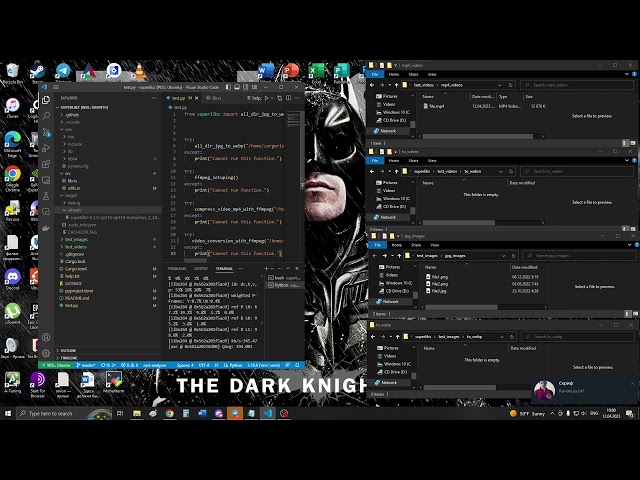Expand the TIMELINE section in the sidebar
Image resolution: width=640 pixels, height=480 pixels.
pos(67,358)
